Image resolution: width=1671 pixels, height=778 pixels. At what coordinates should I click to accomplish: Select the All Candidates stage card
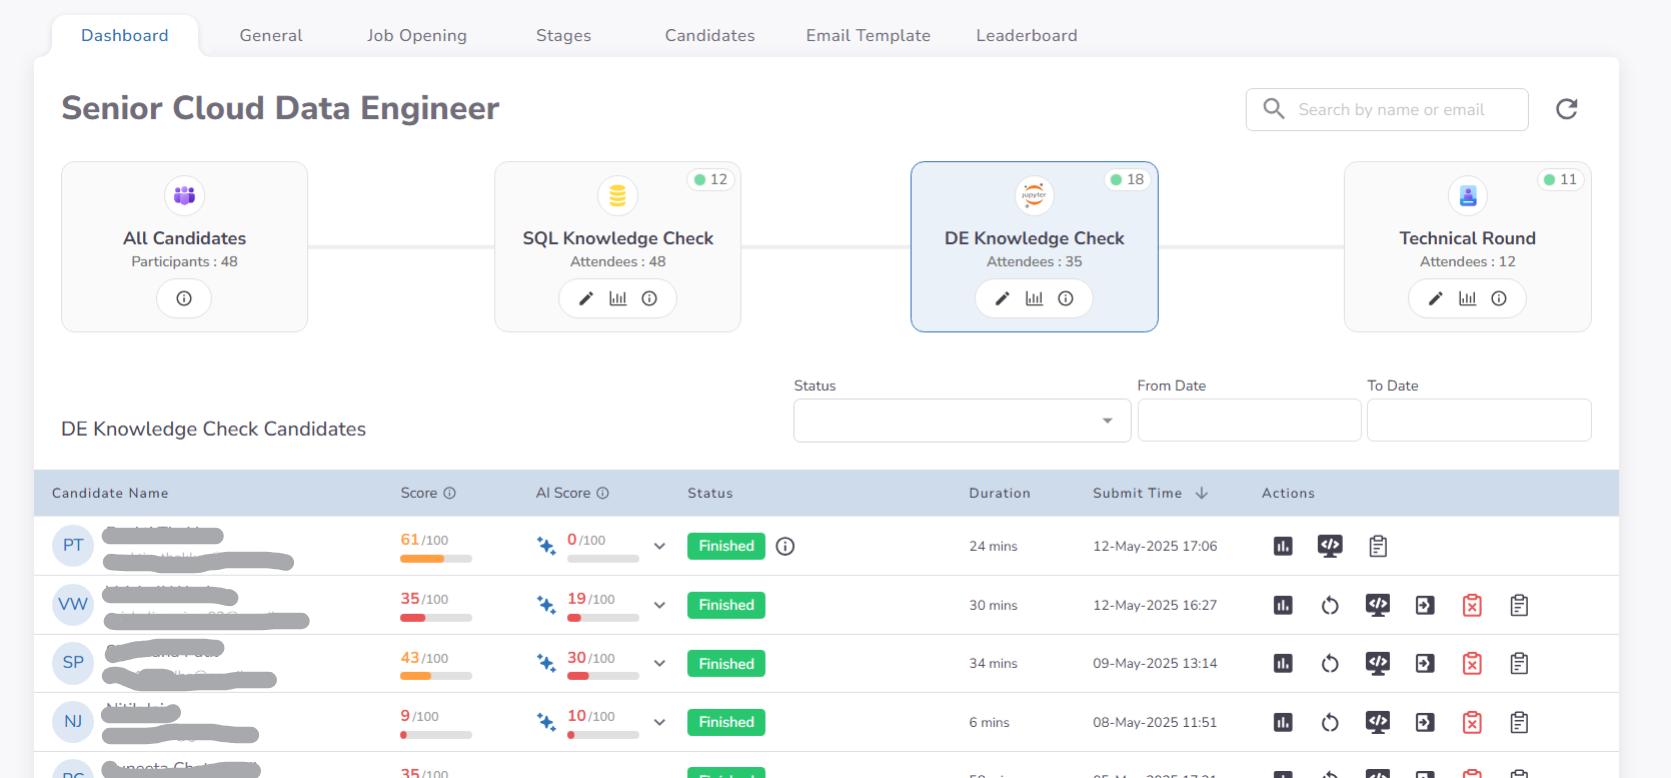pos(184,247)
